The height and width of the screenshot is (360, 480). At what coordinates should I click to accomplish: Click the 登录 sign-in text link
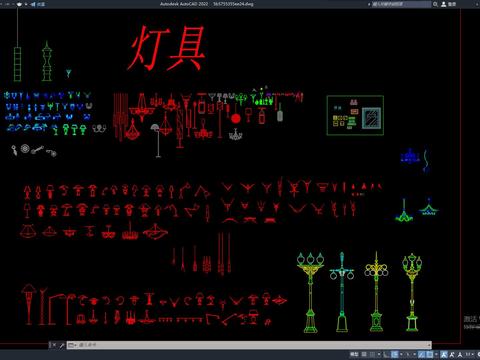452,4
